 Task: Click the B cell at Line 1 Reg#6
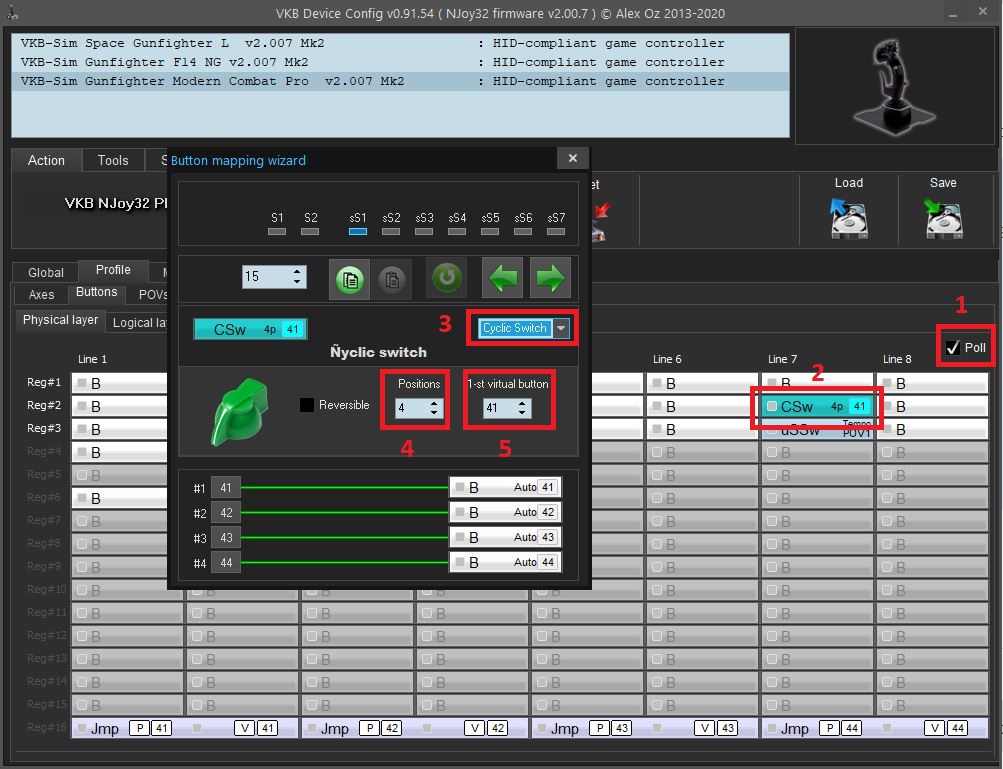pos(120,498)
